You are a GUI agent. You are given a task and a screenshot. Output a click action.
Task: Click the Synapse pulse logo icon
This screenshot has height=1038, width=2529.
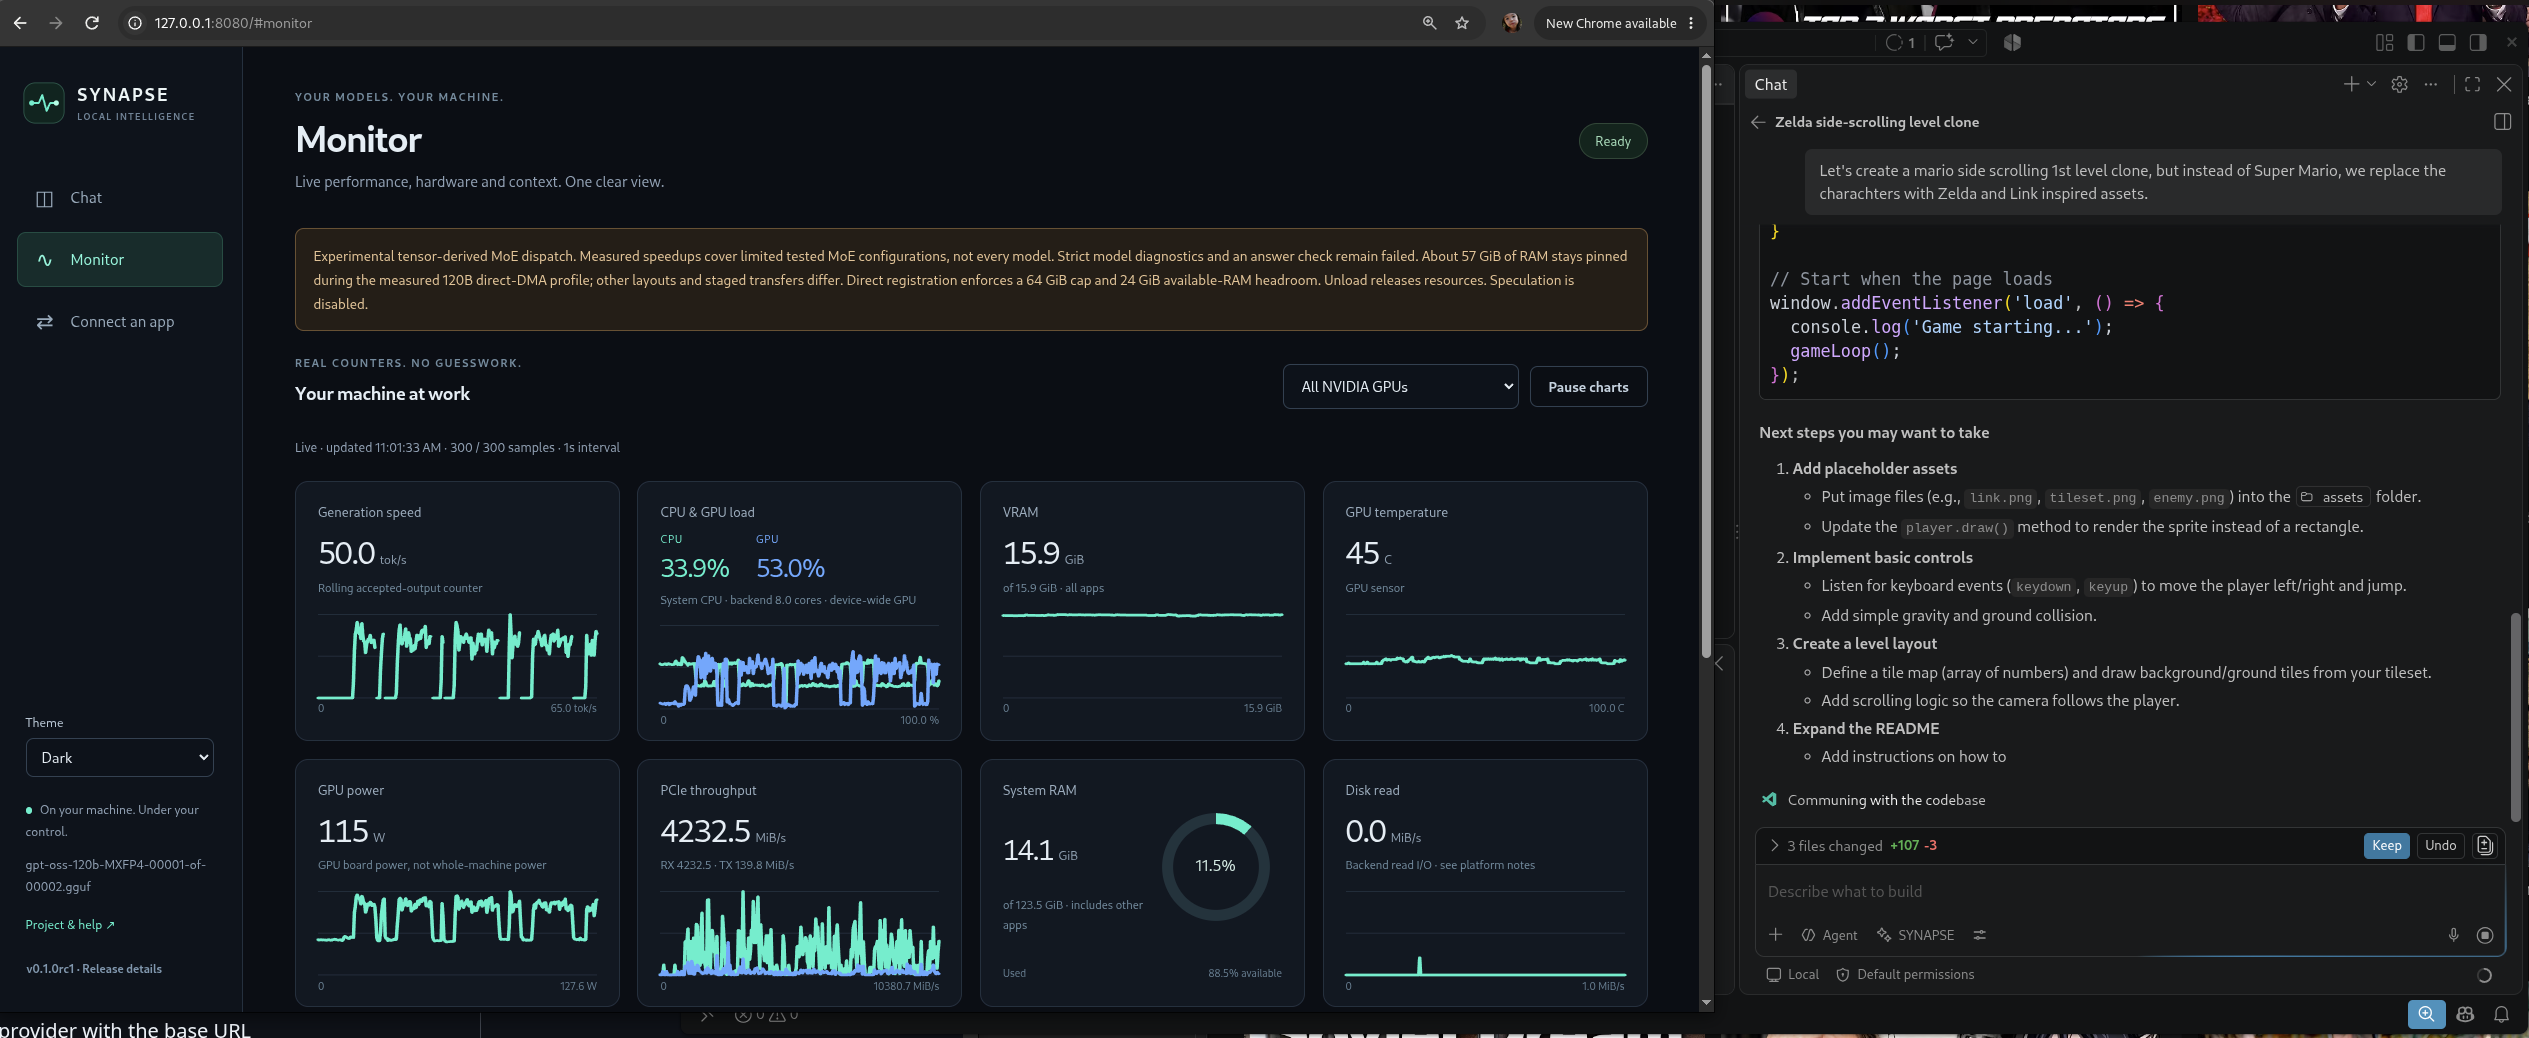tap(44, 103)
